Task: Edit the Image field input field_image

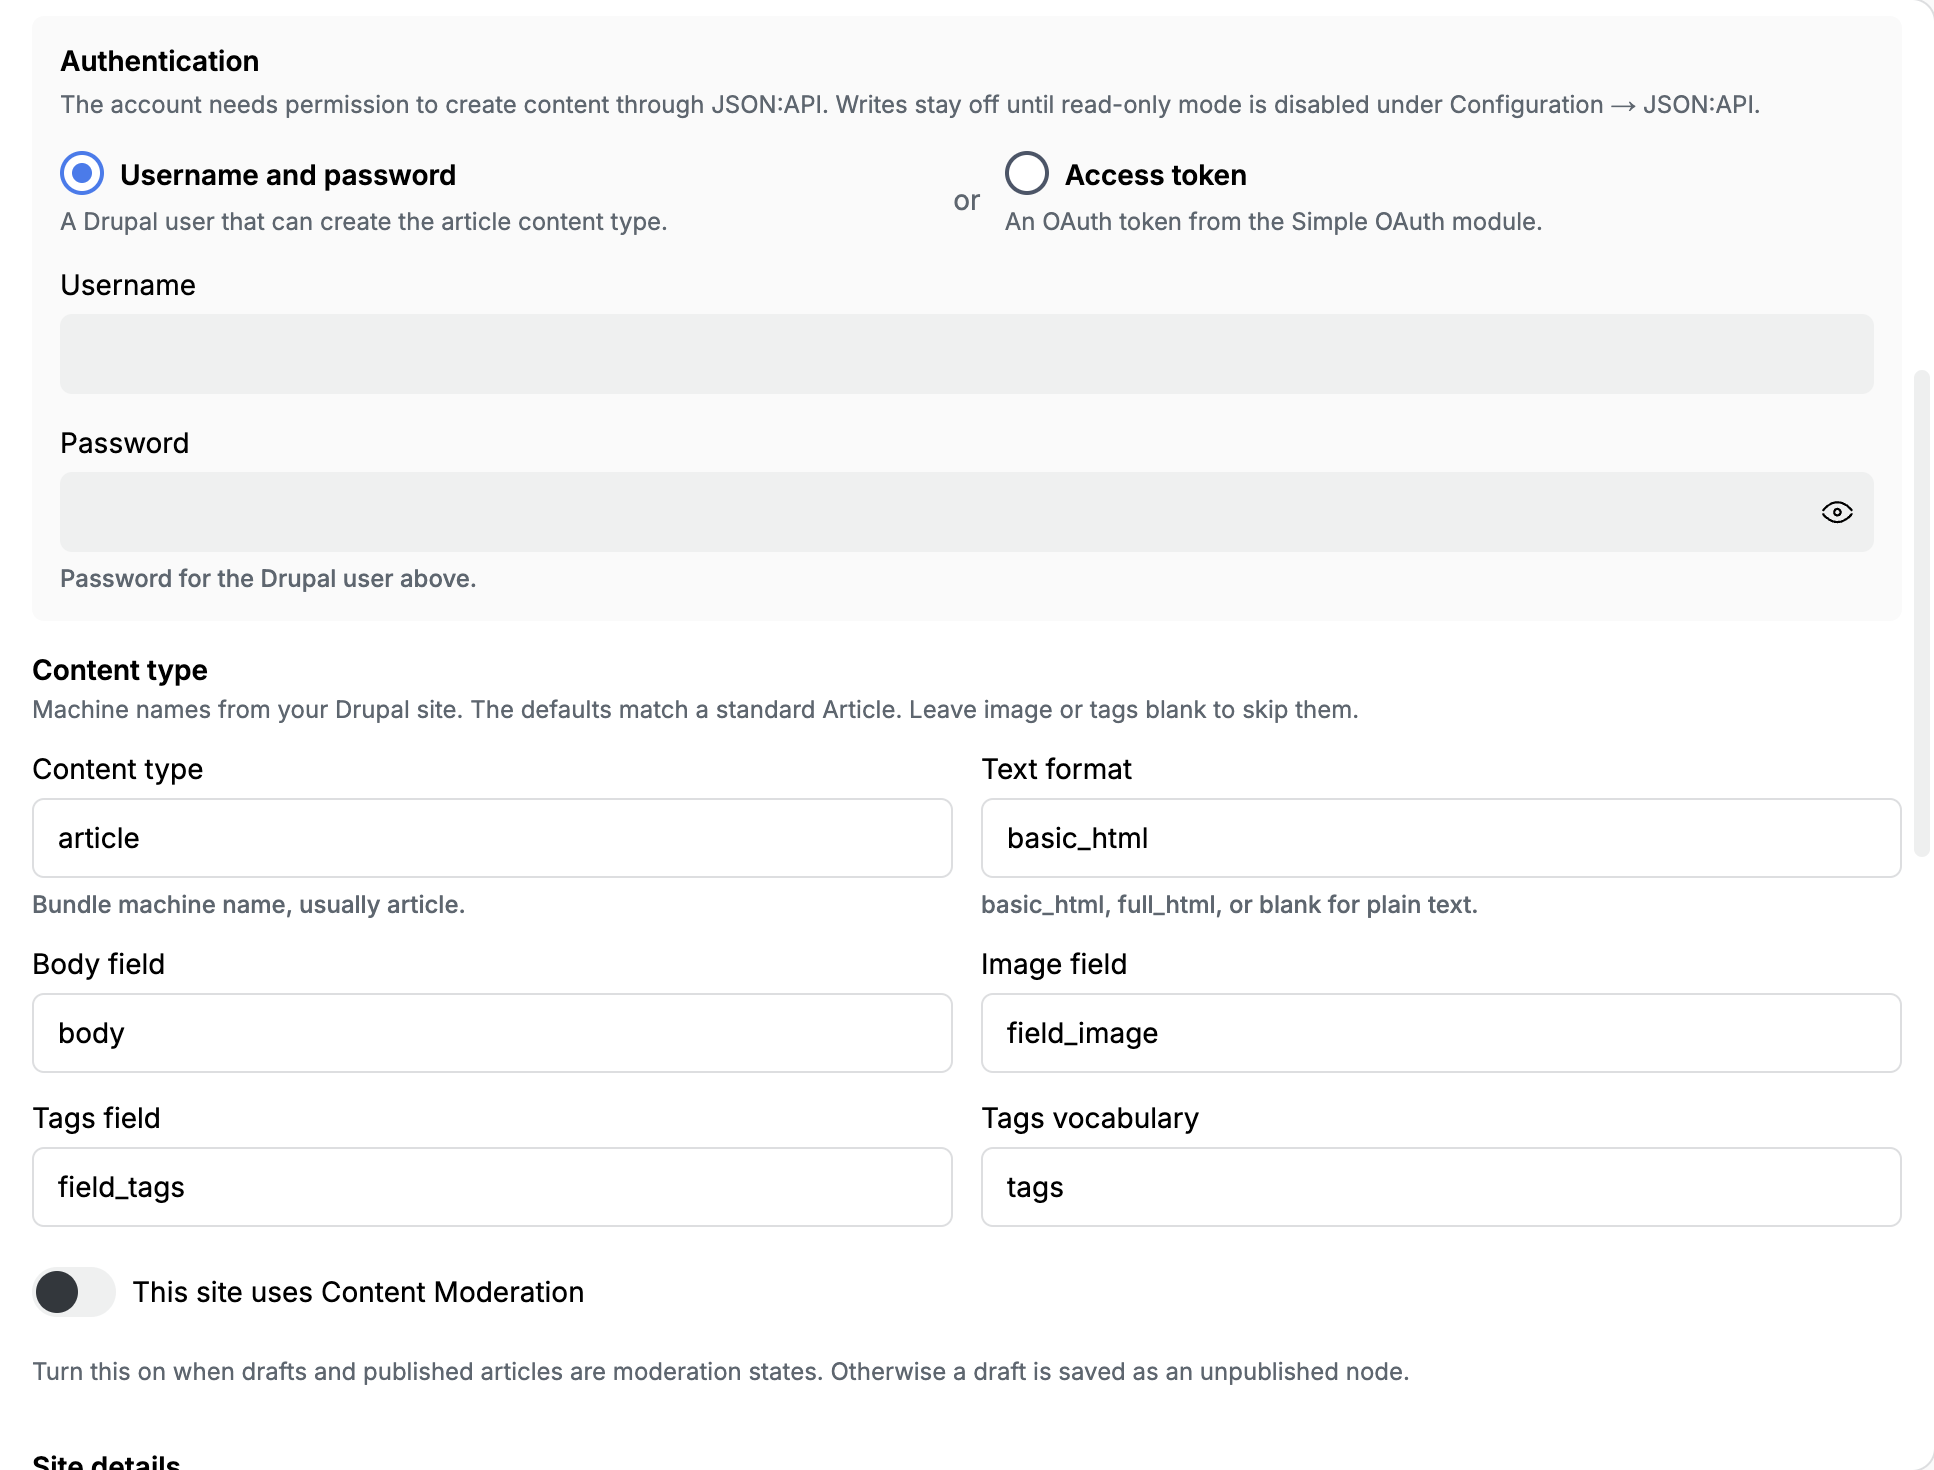Action: [1441, 1033]
